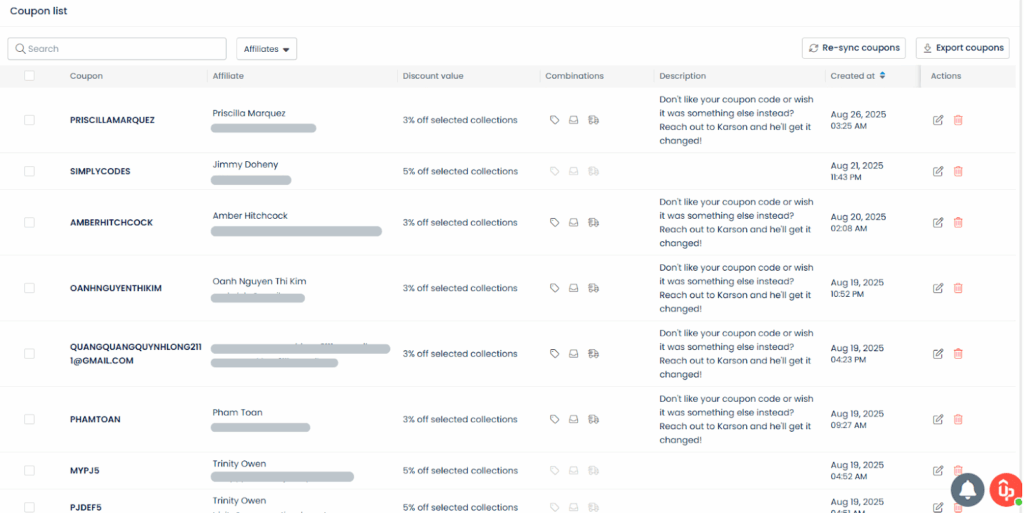This screenshot has width=1024, height=513.
Task: Focus the coupon Search field
Action: click(x=117, y=49)
